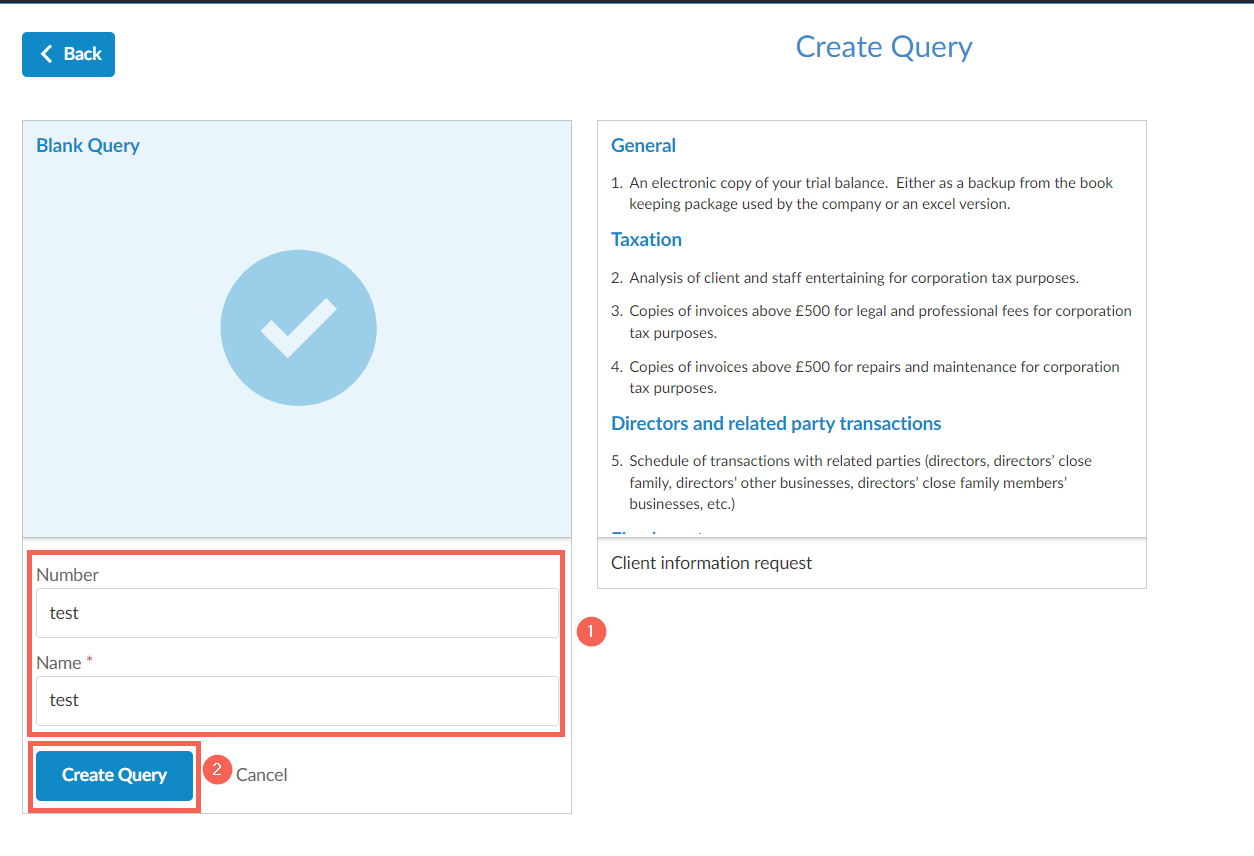This screenshot has width=1254, height=856.
Task: Click the Create Query page title
Action: pos(884,47)
